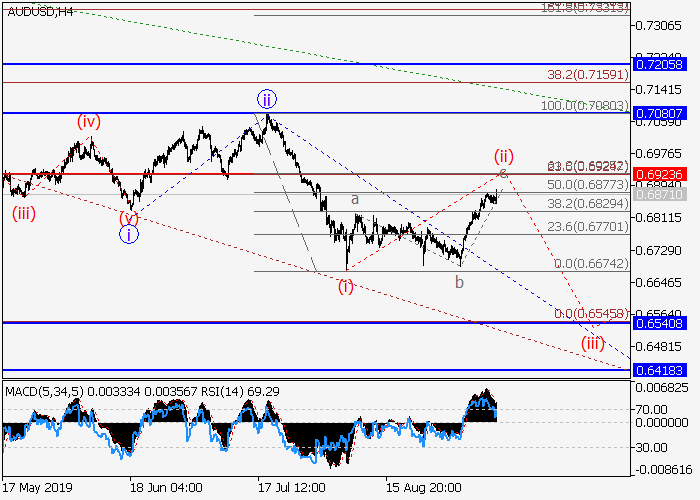Click the red (iv) wave label
700x500 pixels.
(89, 122)
